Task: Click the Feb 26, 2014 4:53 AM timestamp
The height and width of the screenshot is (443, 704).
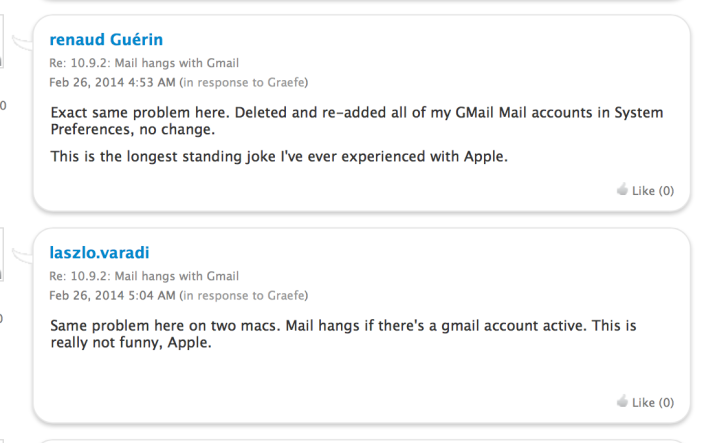Action: click(112, 82)
